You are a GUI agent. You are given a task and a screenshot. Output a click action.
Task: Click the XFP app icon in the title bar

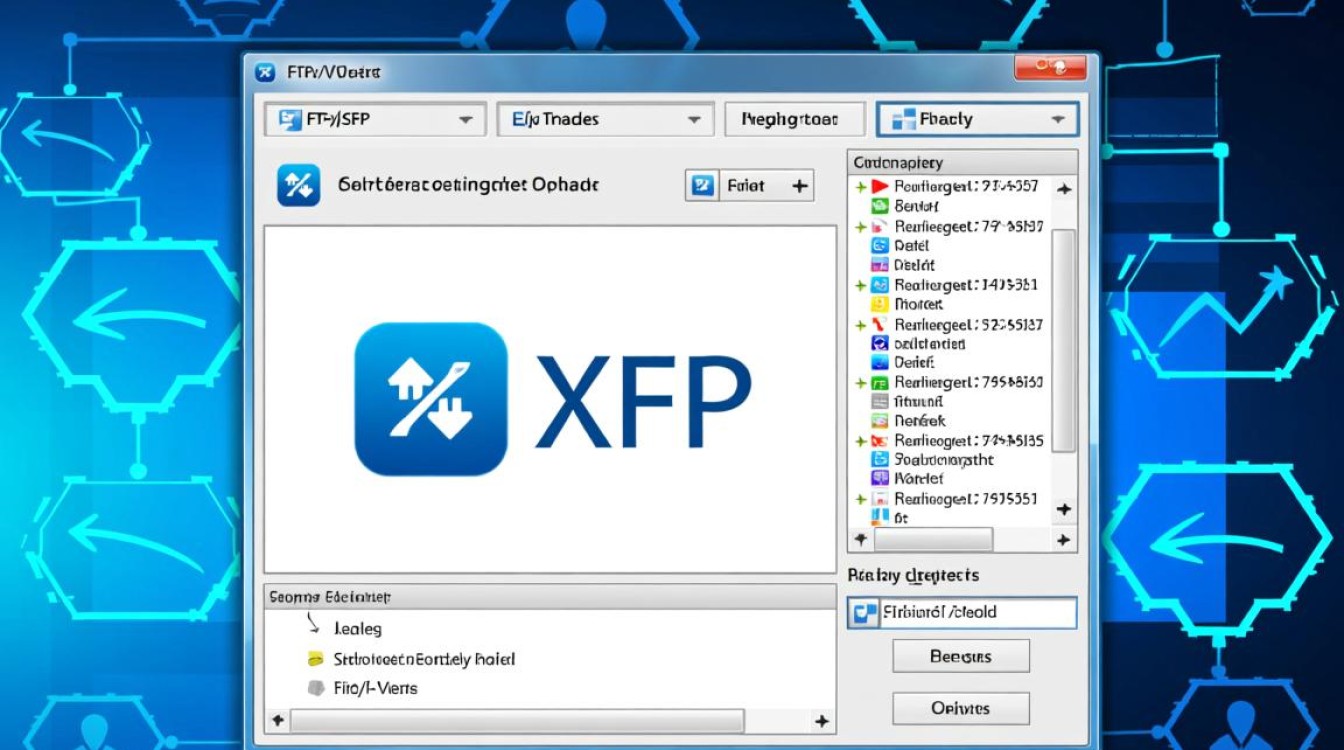(x=265, y=73)
